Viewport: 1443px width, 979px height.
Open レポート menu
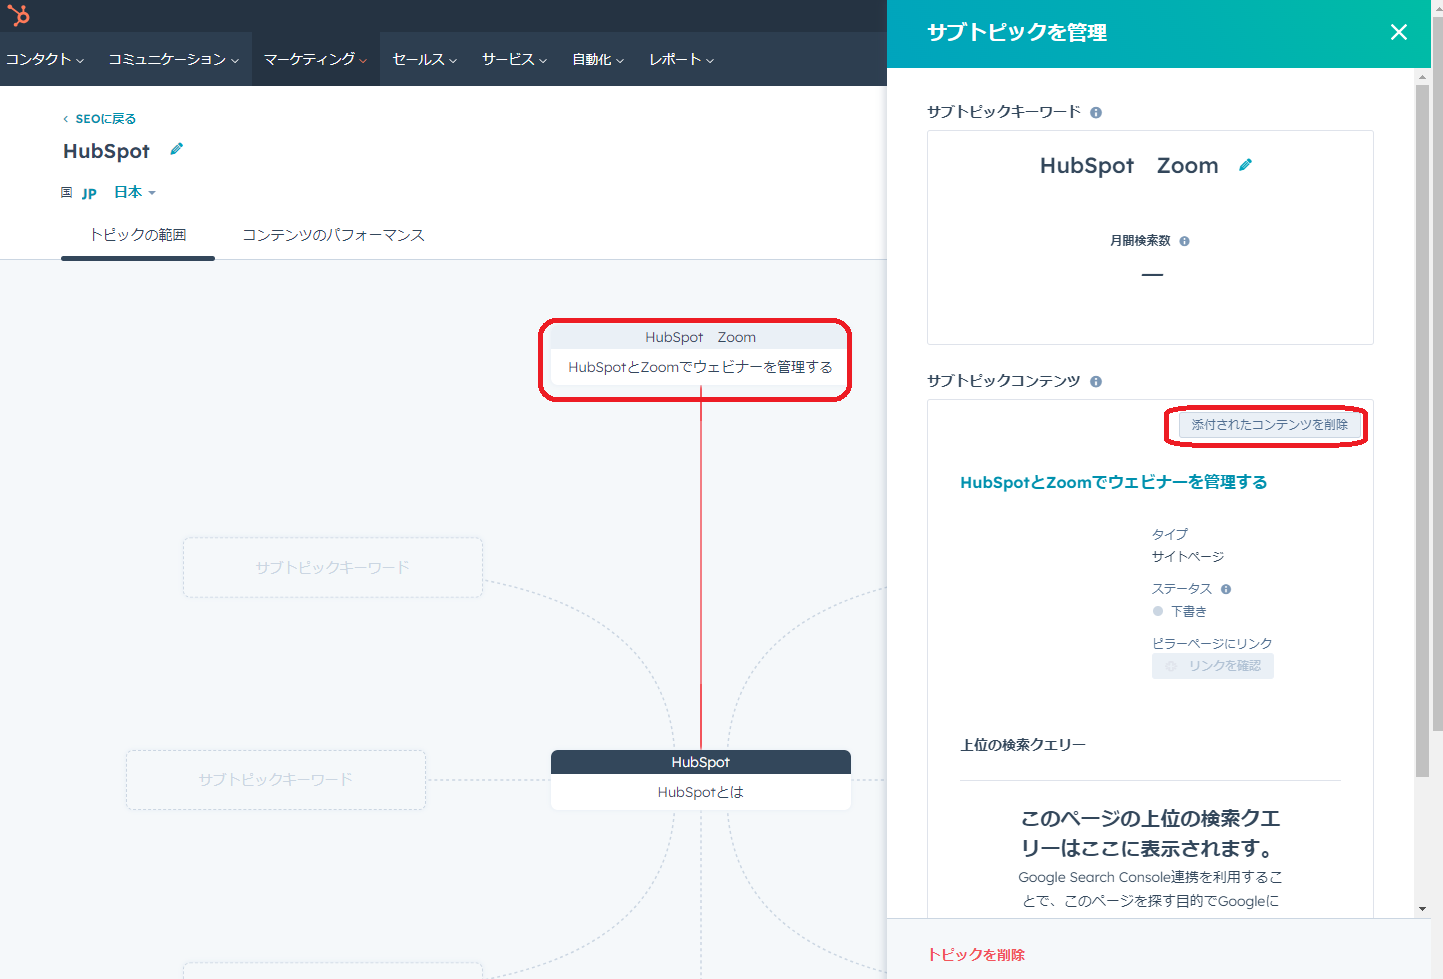point(682,59)
